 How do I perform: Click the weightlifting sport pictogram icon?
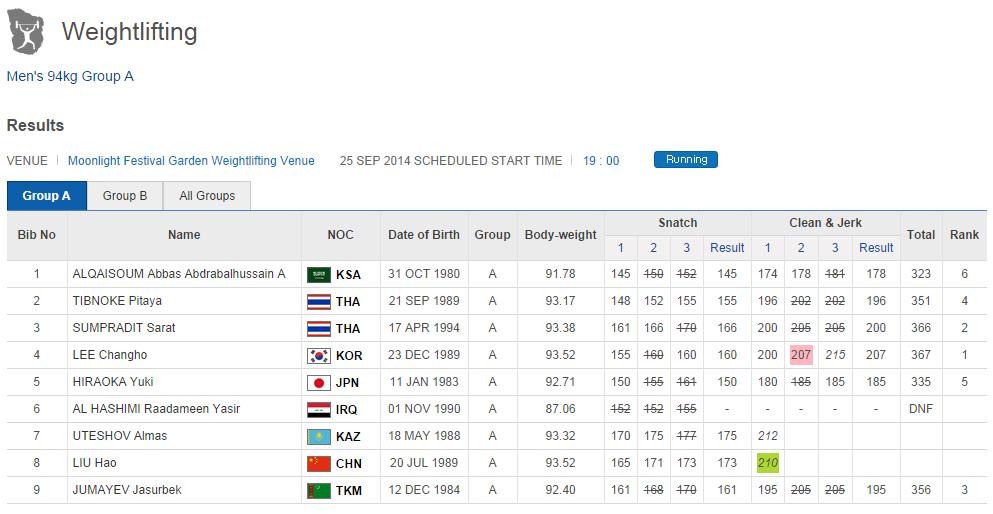point(26,32)
